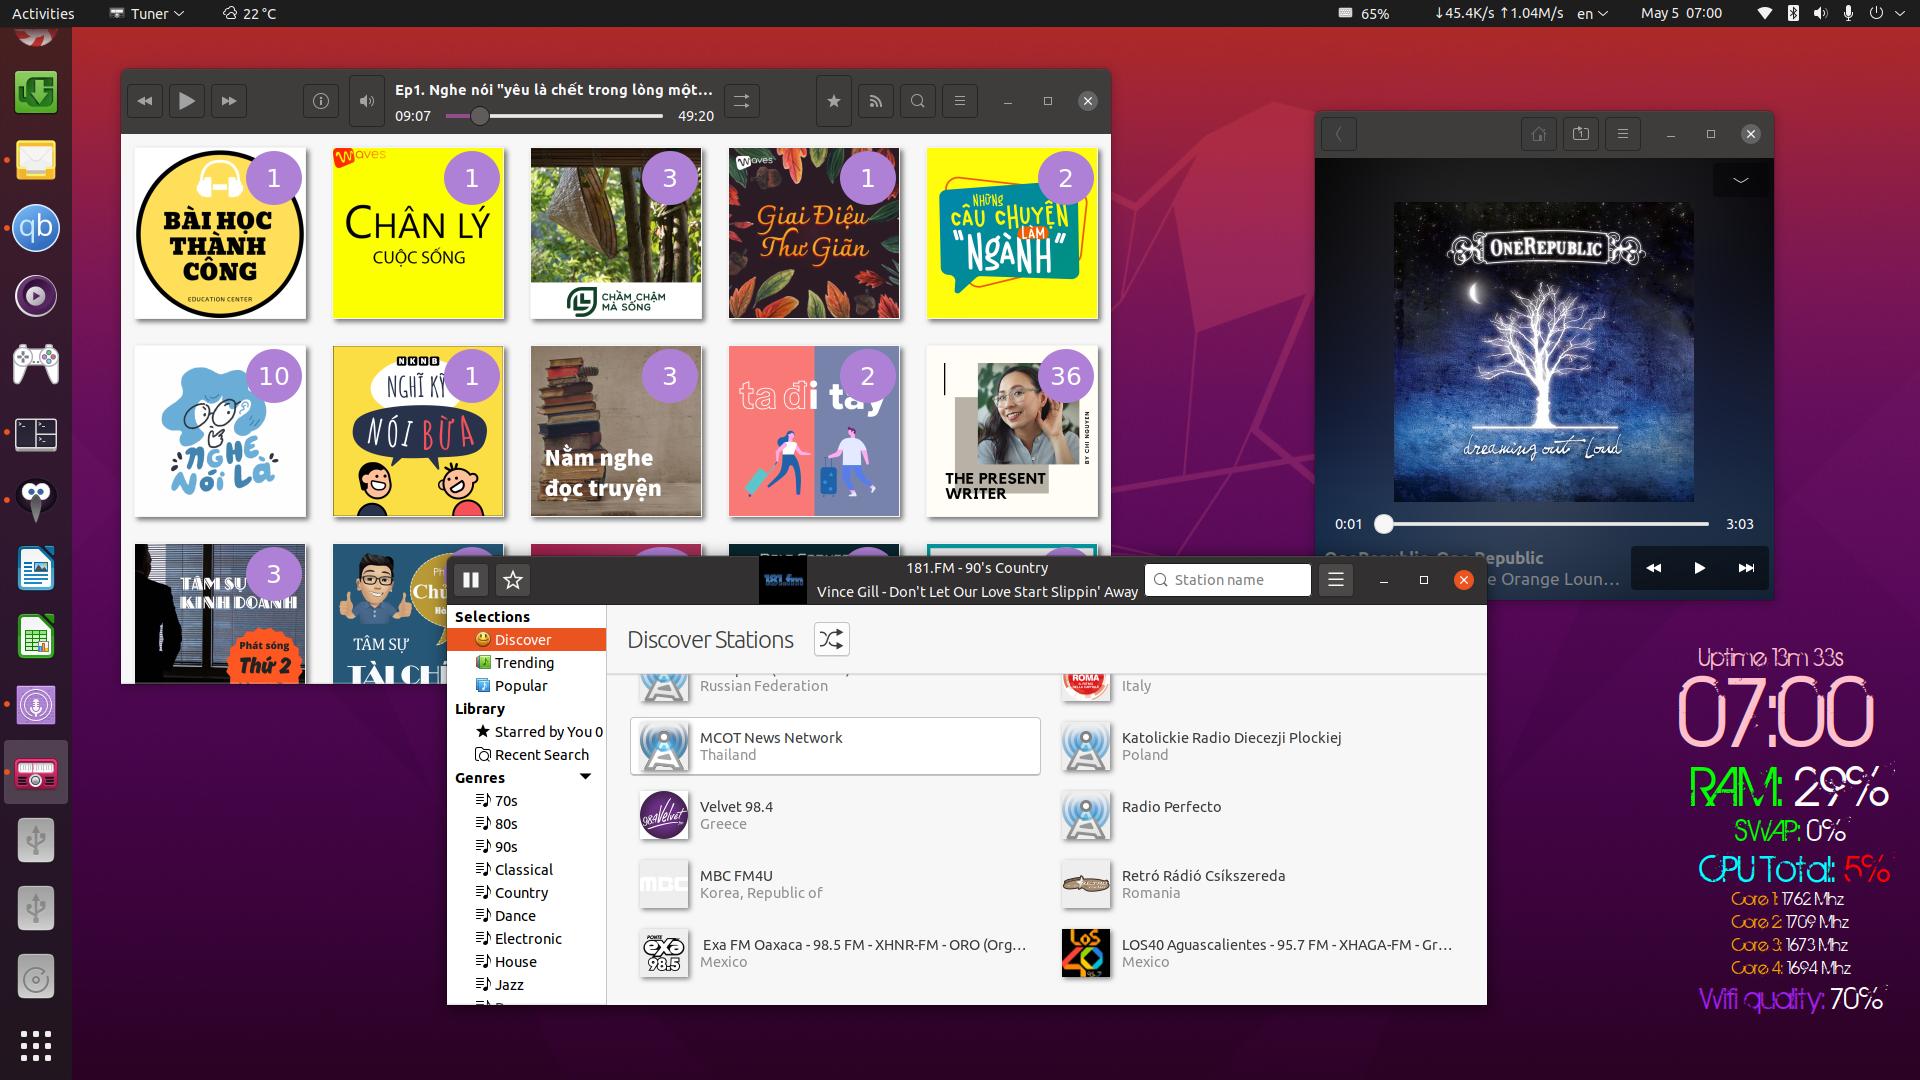The width and height of the screenshot is (1920, 1080).
Task: Seek along the podcast episode progress bar
Action: pos(554,116)
